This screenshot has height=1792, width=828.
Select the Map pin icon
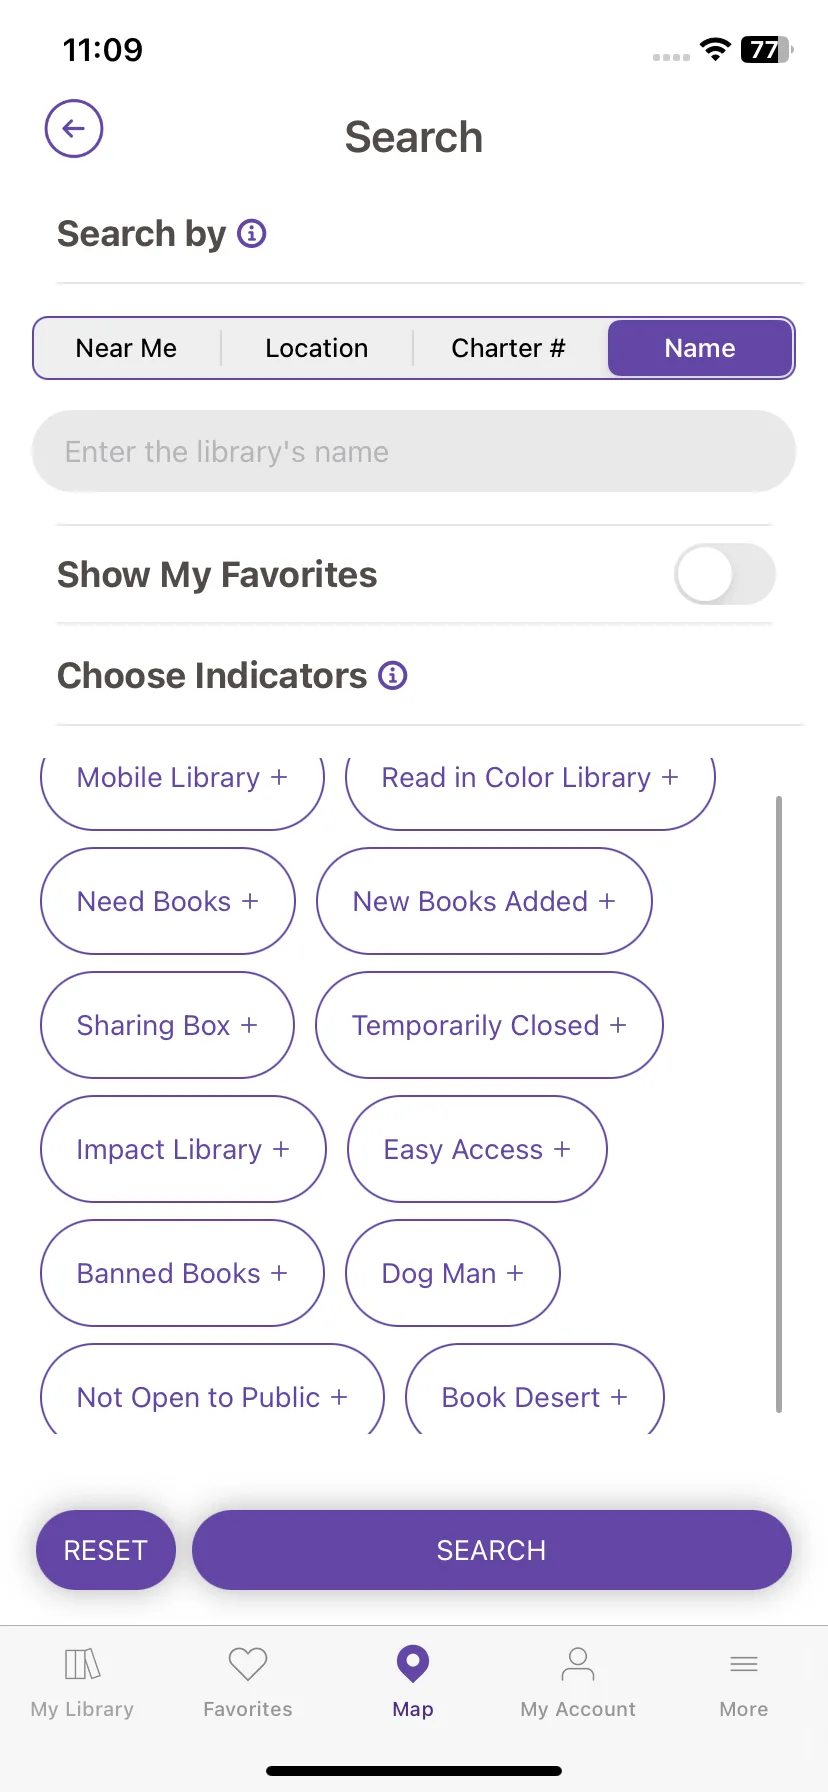[x=413, y=1665]
